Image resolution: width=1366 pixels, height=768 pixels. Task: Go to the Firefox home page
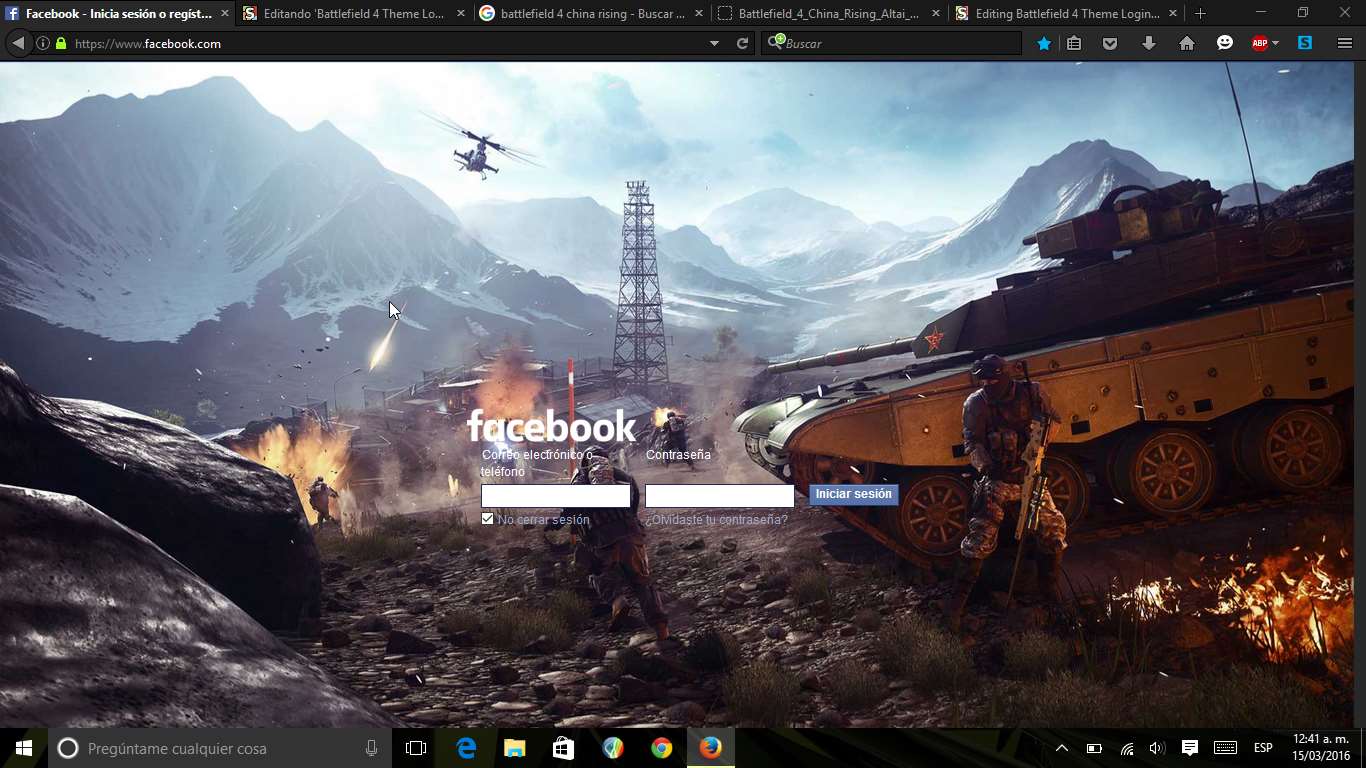[1187, 43]
